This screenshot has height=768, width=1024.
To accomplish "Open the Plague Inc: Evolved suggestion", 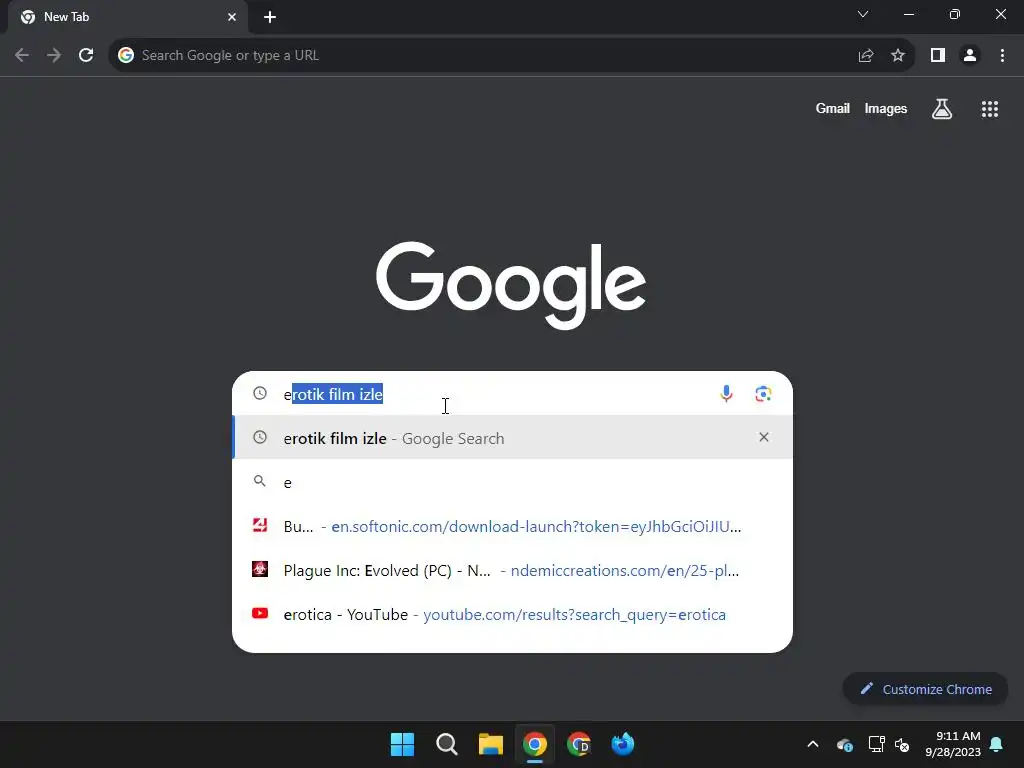I will pos(513,570).
